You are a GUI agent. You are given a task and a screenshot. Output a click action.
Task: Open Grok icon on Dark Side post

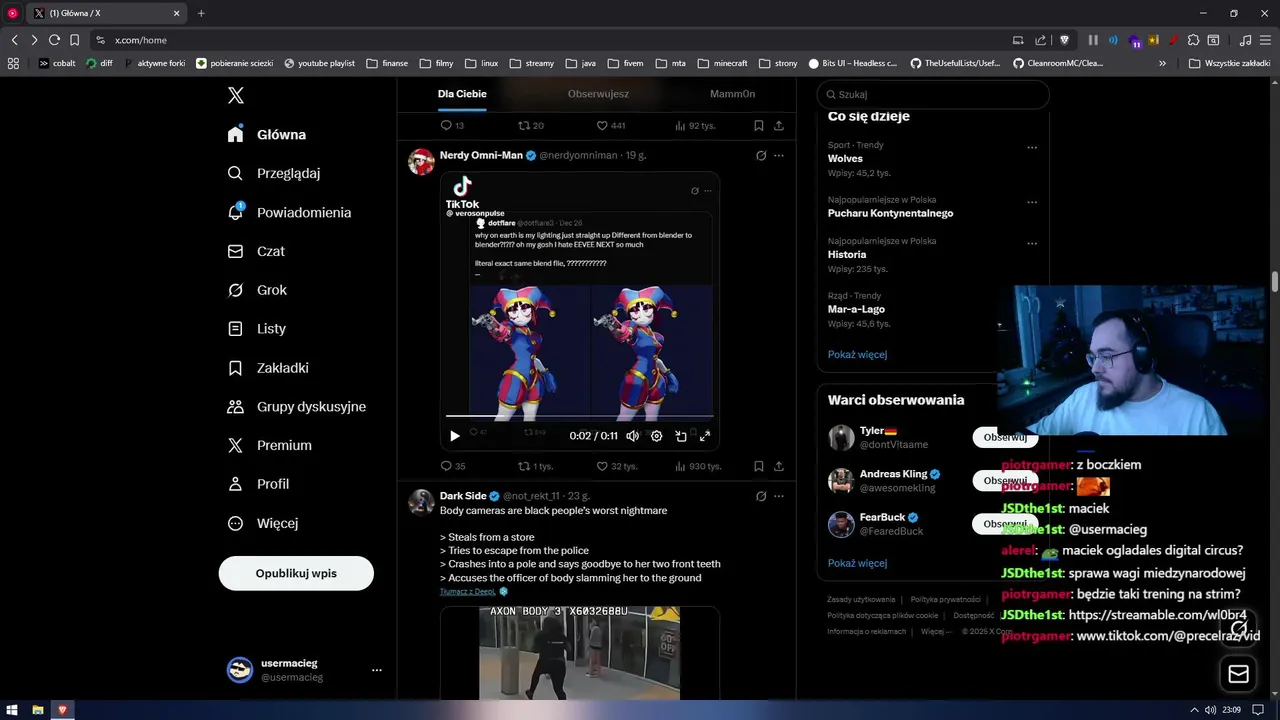point(761,496)
